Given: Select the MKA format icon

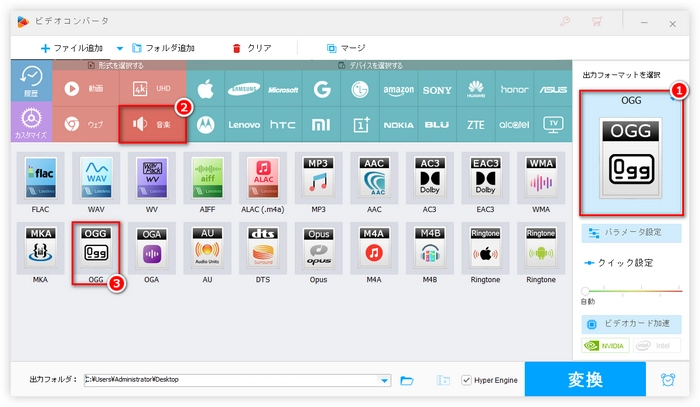Looking at the screenshot, I should 40,248.
